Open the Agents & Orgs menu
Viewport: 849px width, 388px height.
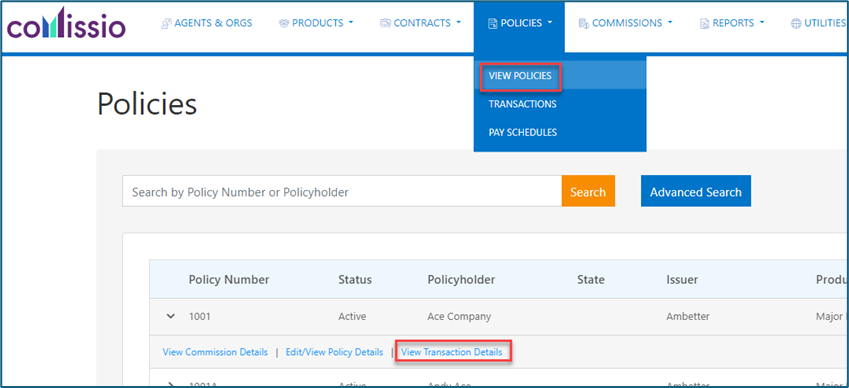[207, 23]
